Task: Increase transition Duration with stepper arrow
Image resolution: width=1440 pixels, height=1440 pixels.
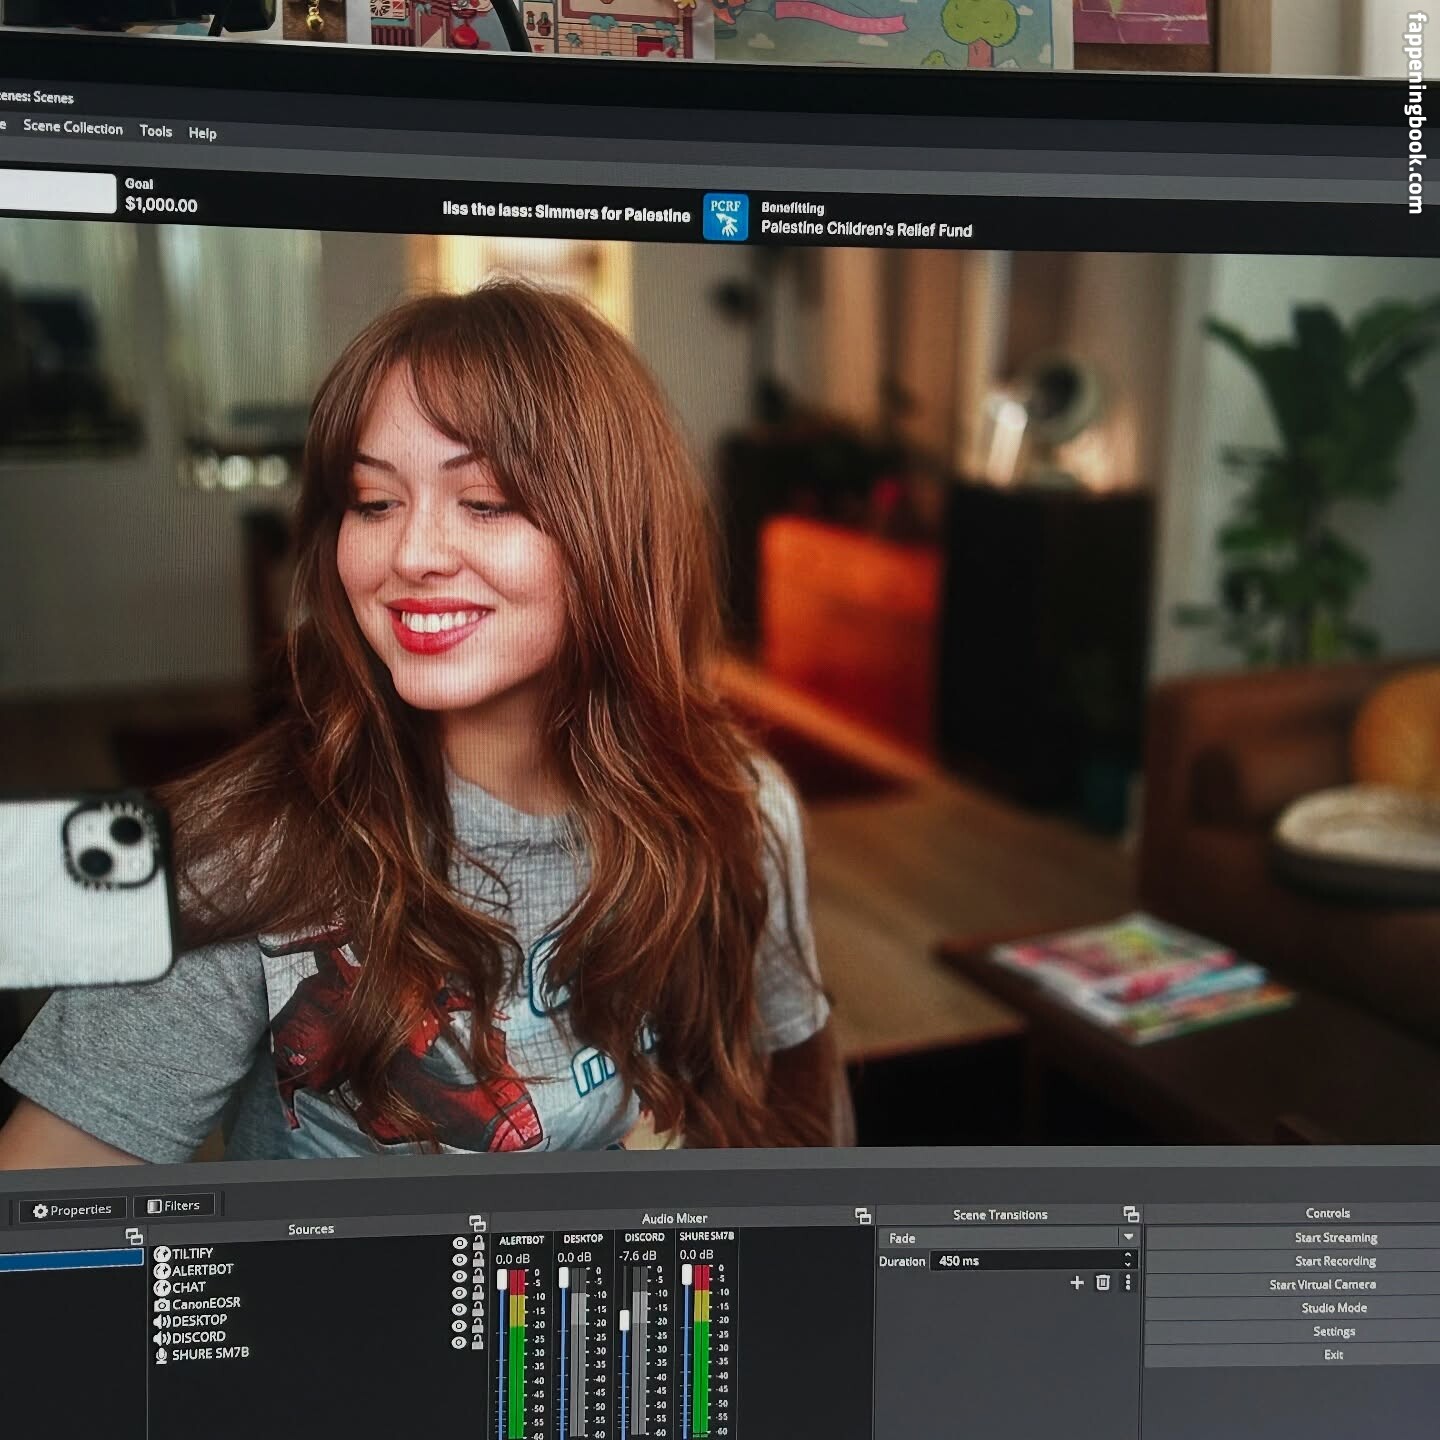Action: point(1128,1255)
